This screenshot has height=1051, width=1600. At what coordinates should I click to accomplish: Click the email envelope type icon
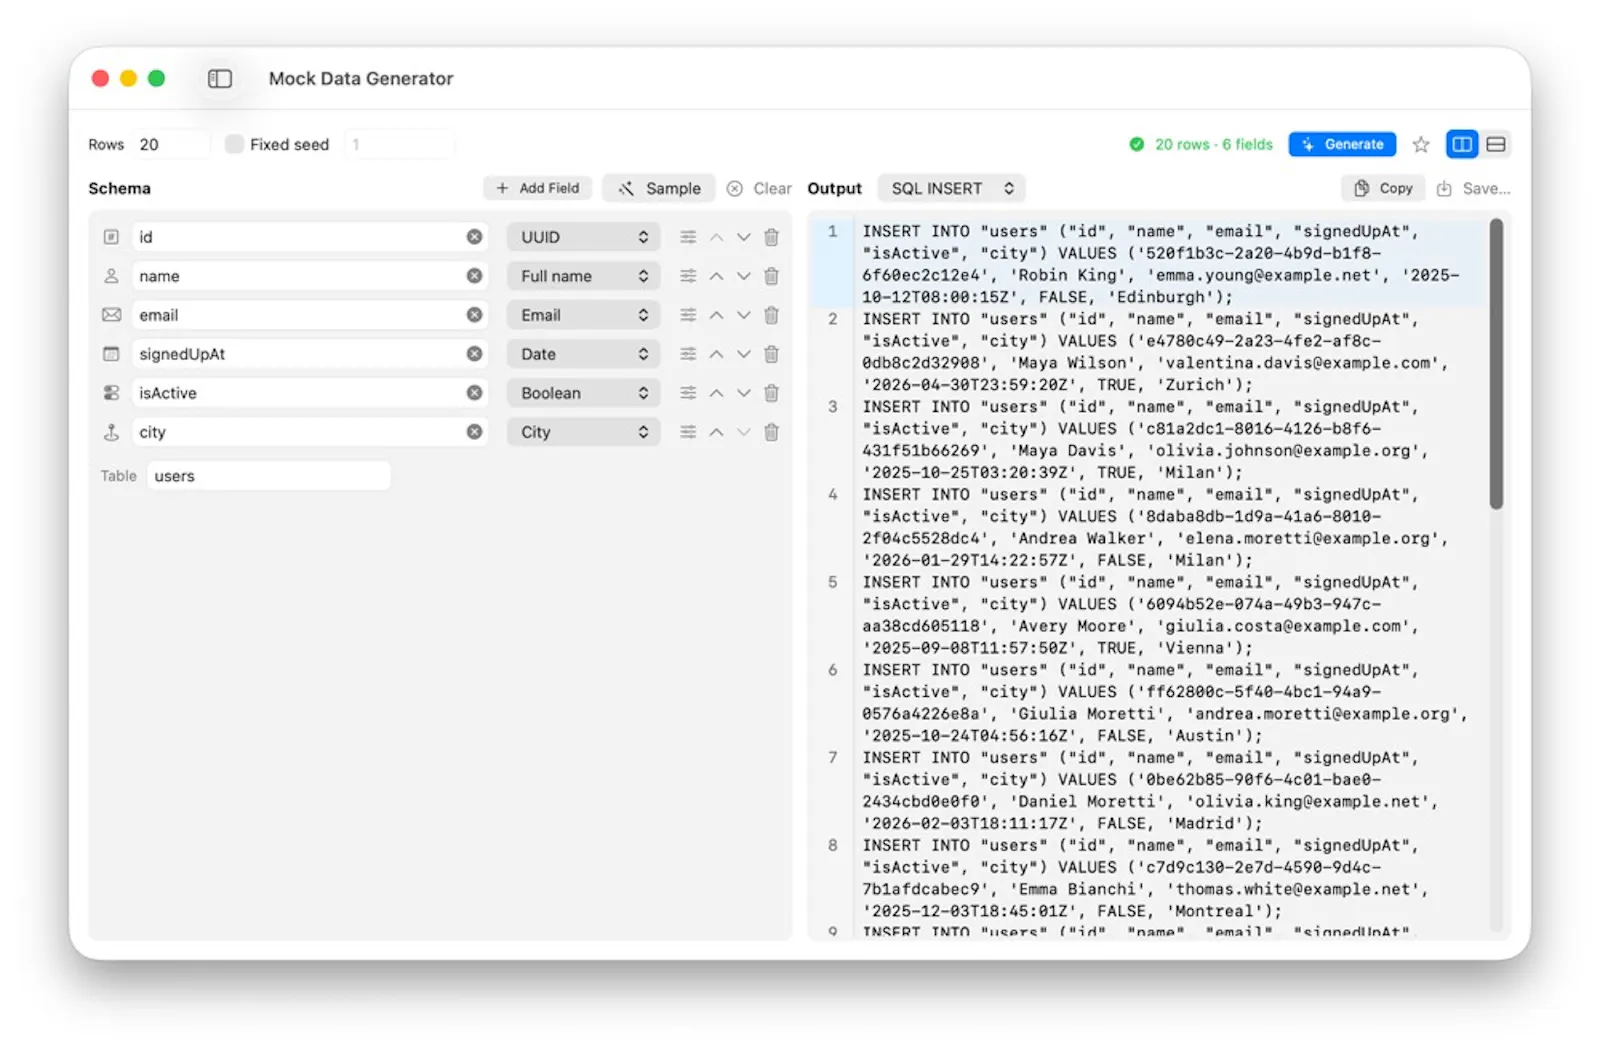(x=111, y=315)
